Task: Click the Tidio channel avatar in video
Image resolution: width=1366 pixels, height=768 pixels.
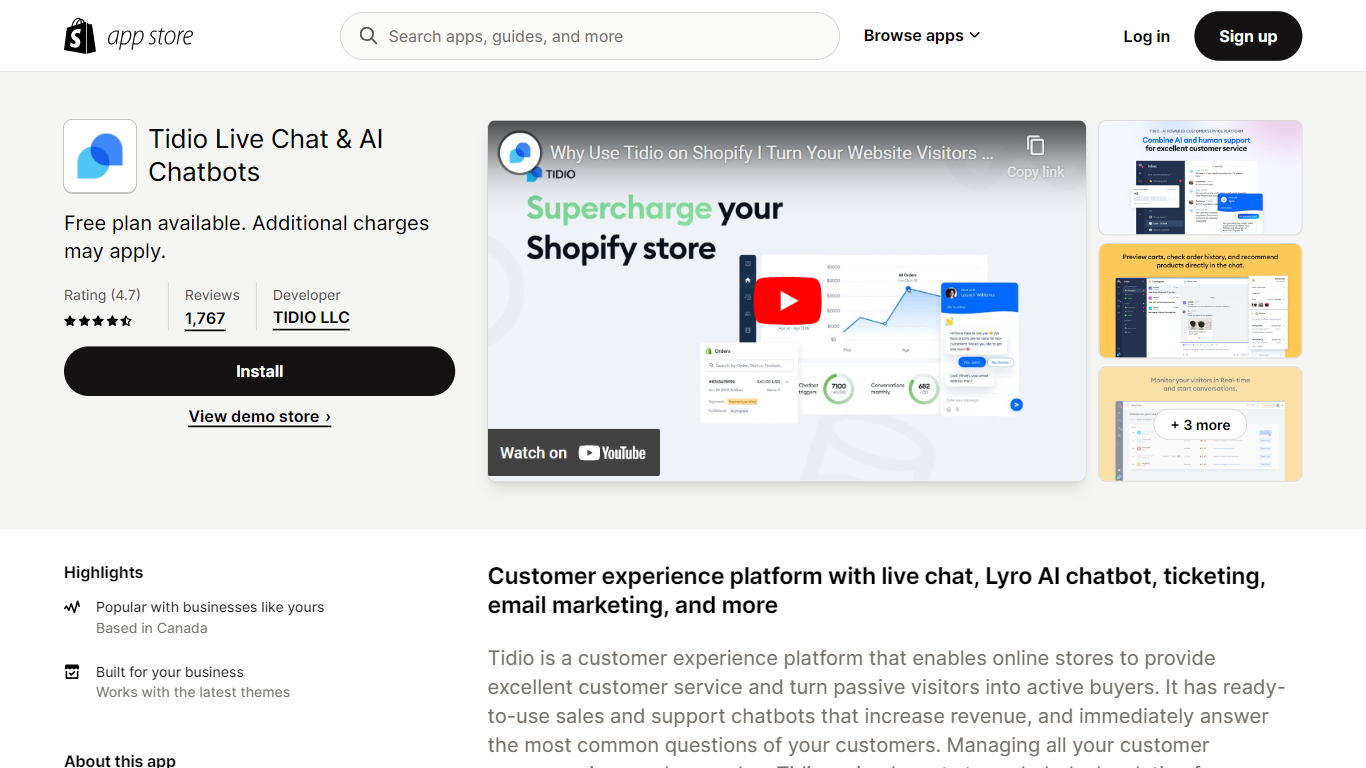Action: pyautogui.click(x=520, y=153)
